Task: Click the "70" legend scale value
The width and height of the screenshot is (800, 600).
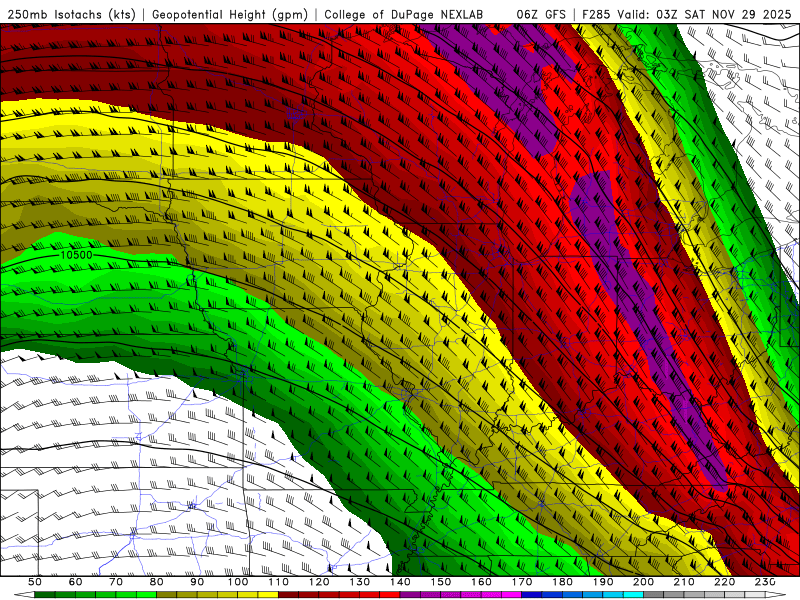Action: tap(116, 582)
